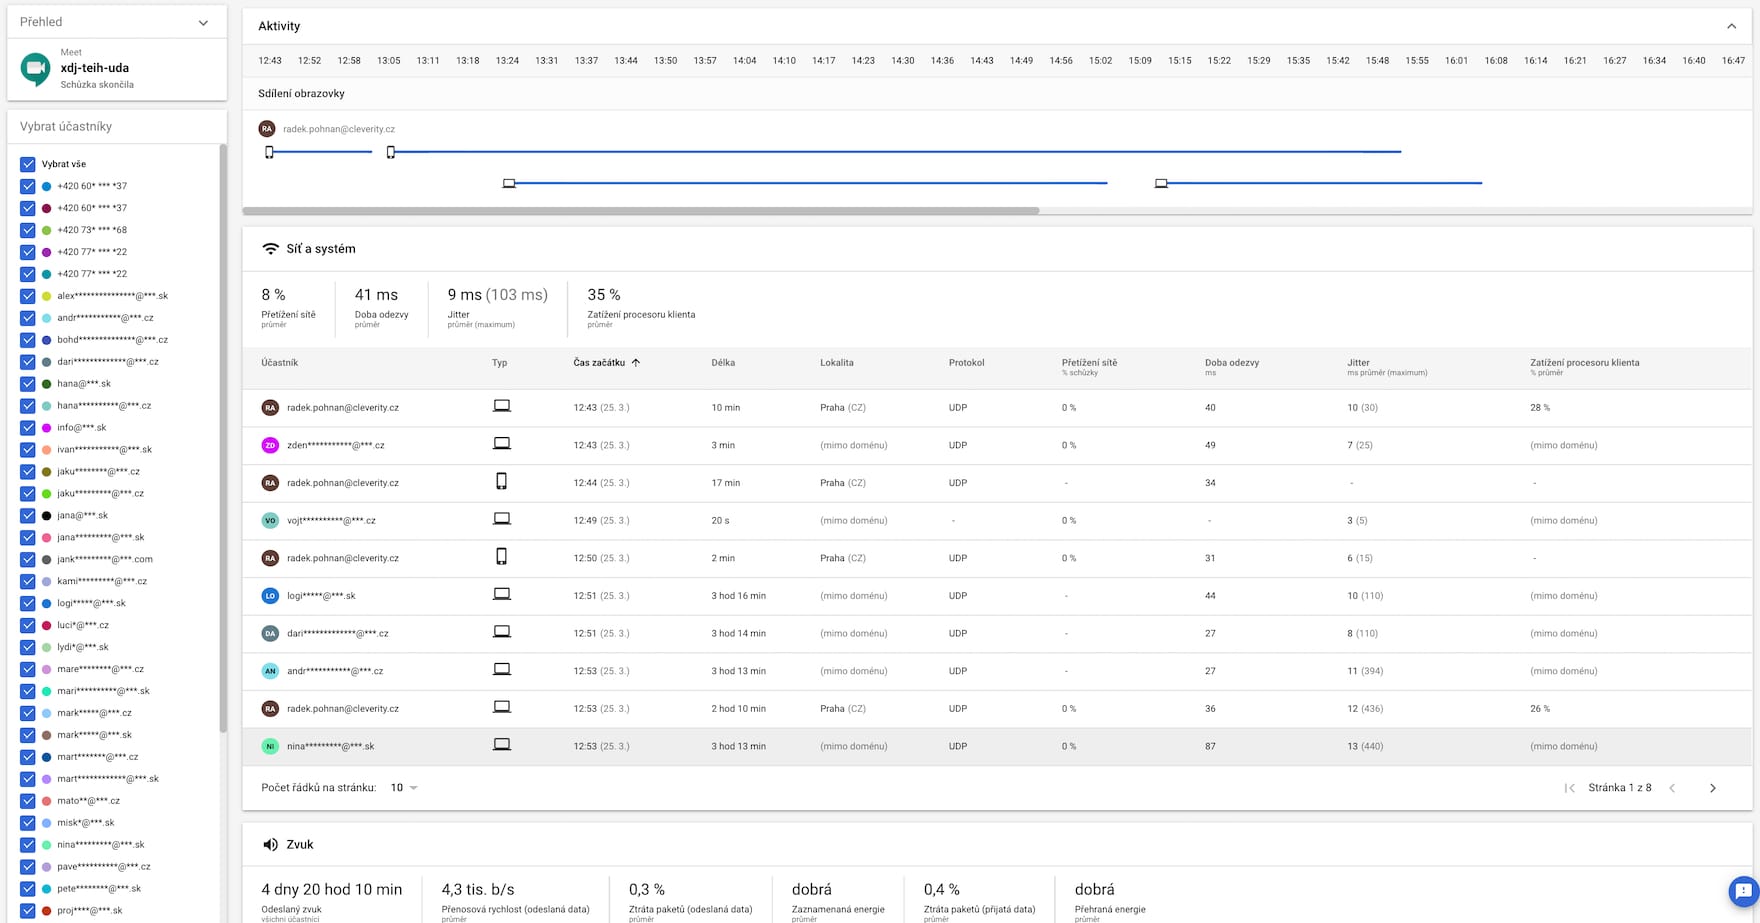1760x923 pixels.
Task: Open the zden participant row at 12:43
Action: coord(336,445)
